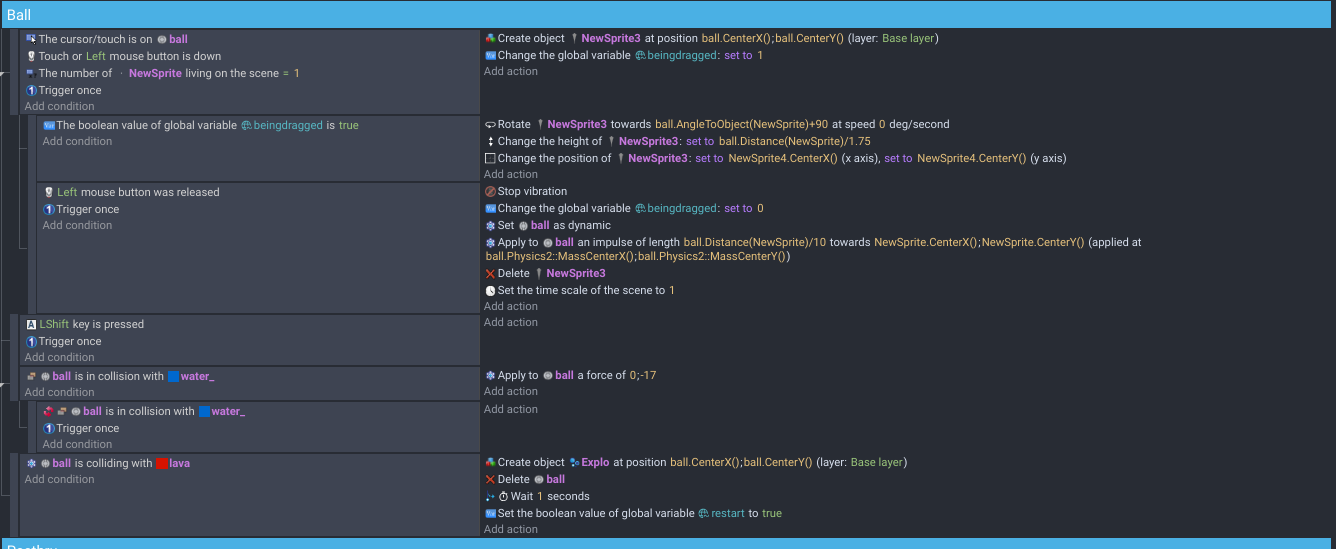Viewport: 1336px width, 549px height.
Task: Select the 'Ball' event group header
Action: [668, 14]
